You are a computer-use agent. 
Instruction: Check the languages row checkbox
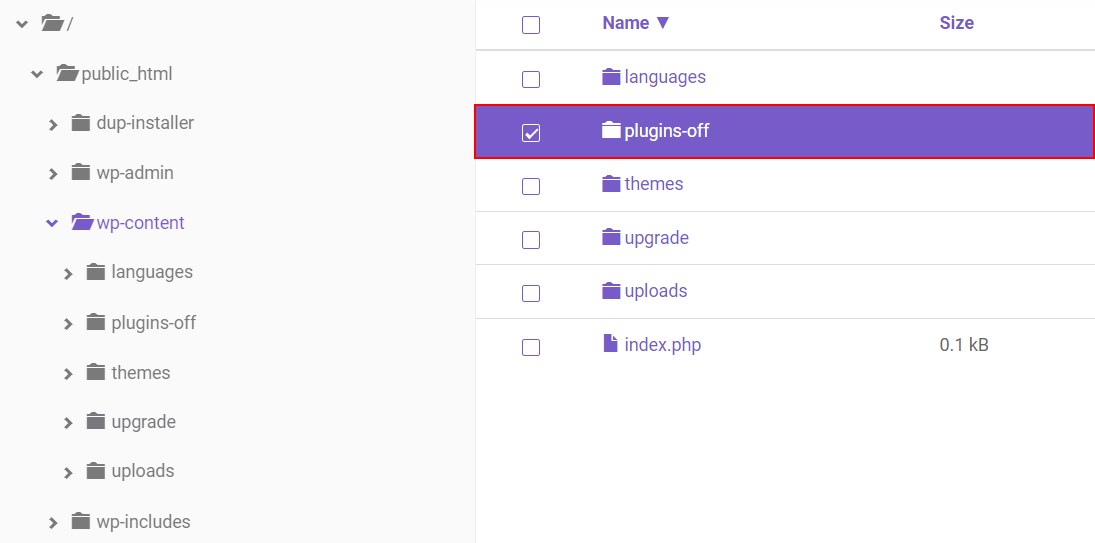pyautogui.click(x=531, y=79)
